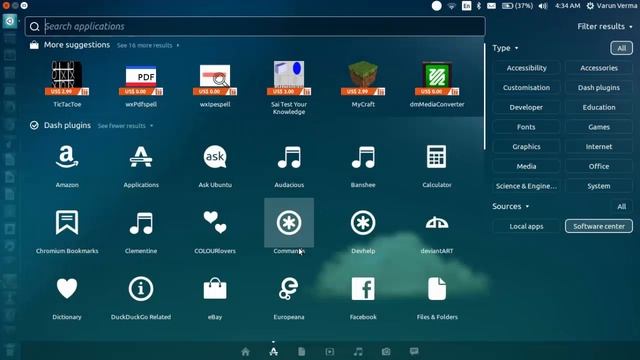This screenshot has height=360, width=640.
Task: Open the network Wi-Fi indicator
Action: pos(451,6)
